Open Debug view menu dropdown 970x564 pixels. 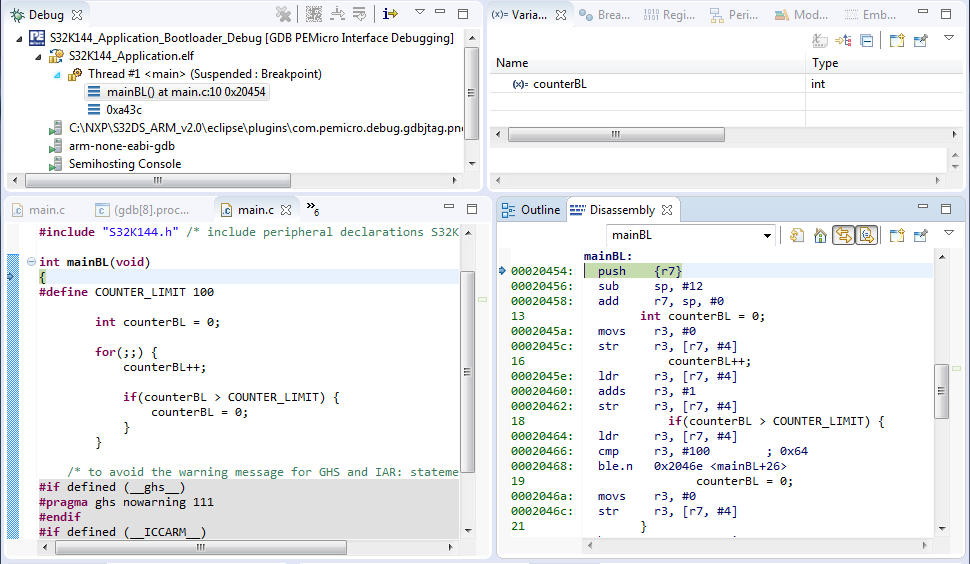tap(420, 12)
